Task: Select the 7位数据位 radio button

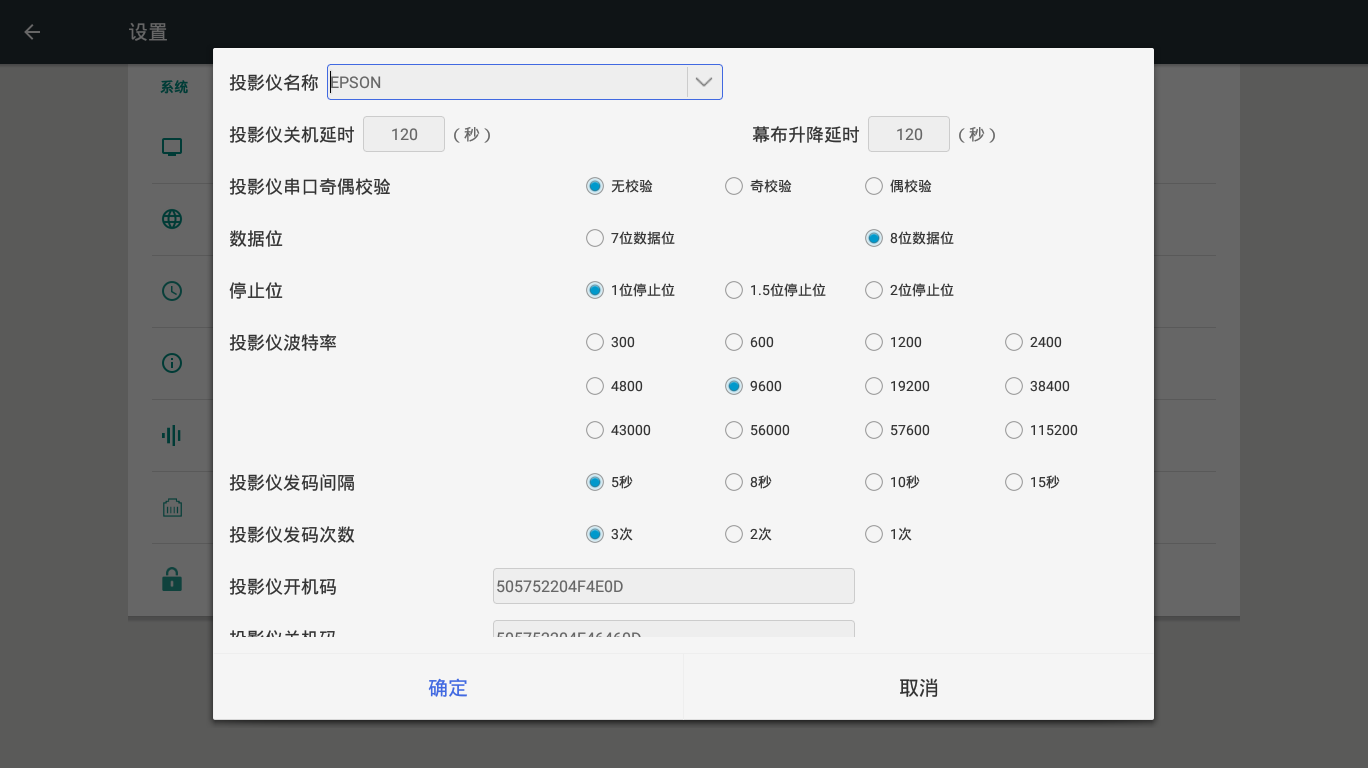Action: tap(595, 238)
